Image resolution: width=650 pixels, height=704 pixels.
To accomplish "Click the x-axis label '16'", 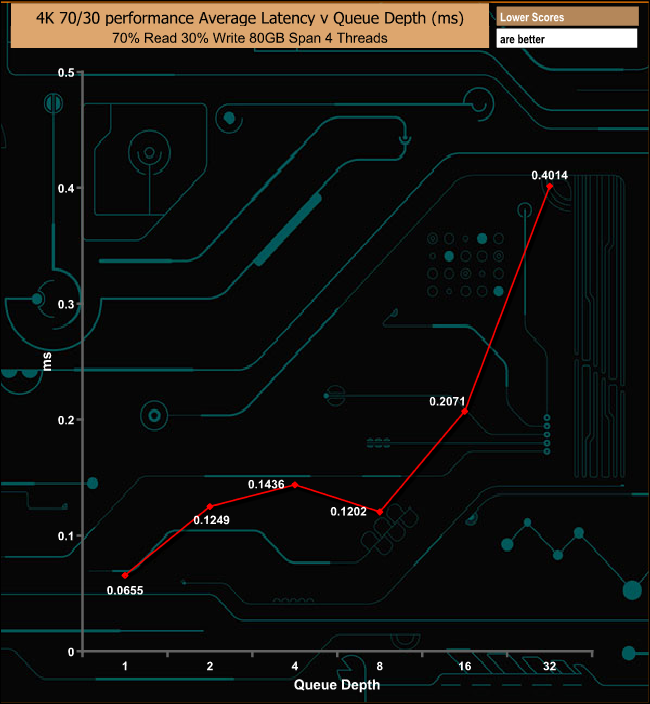I will click(x=465, y=666).
